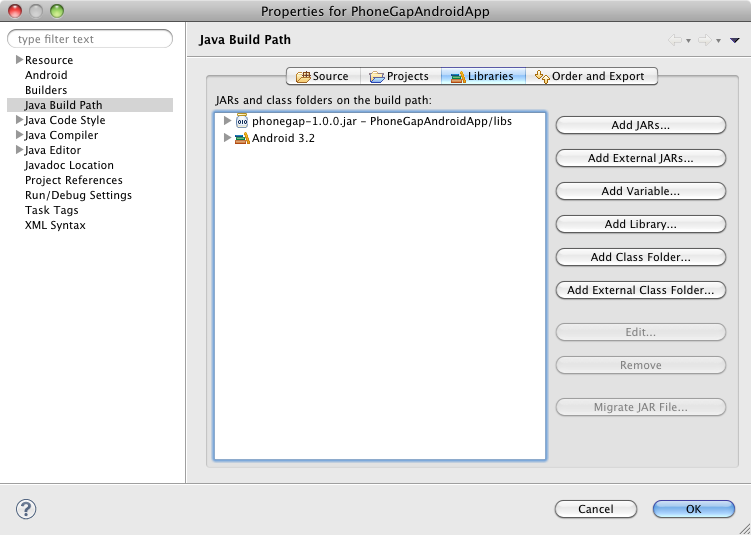The width and height of the screenshot is (751, 535).
Task: Expand the Java Compiler node
Action: [x=19, y=134]
